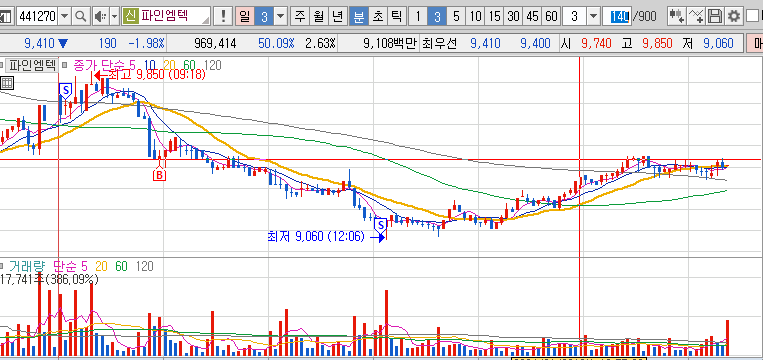Choose the 45 minute interval

[x=532, y=17]
